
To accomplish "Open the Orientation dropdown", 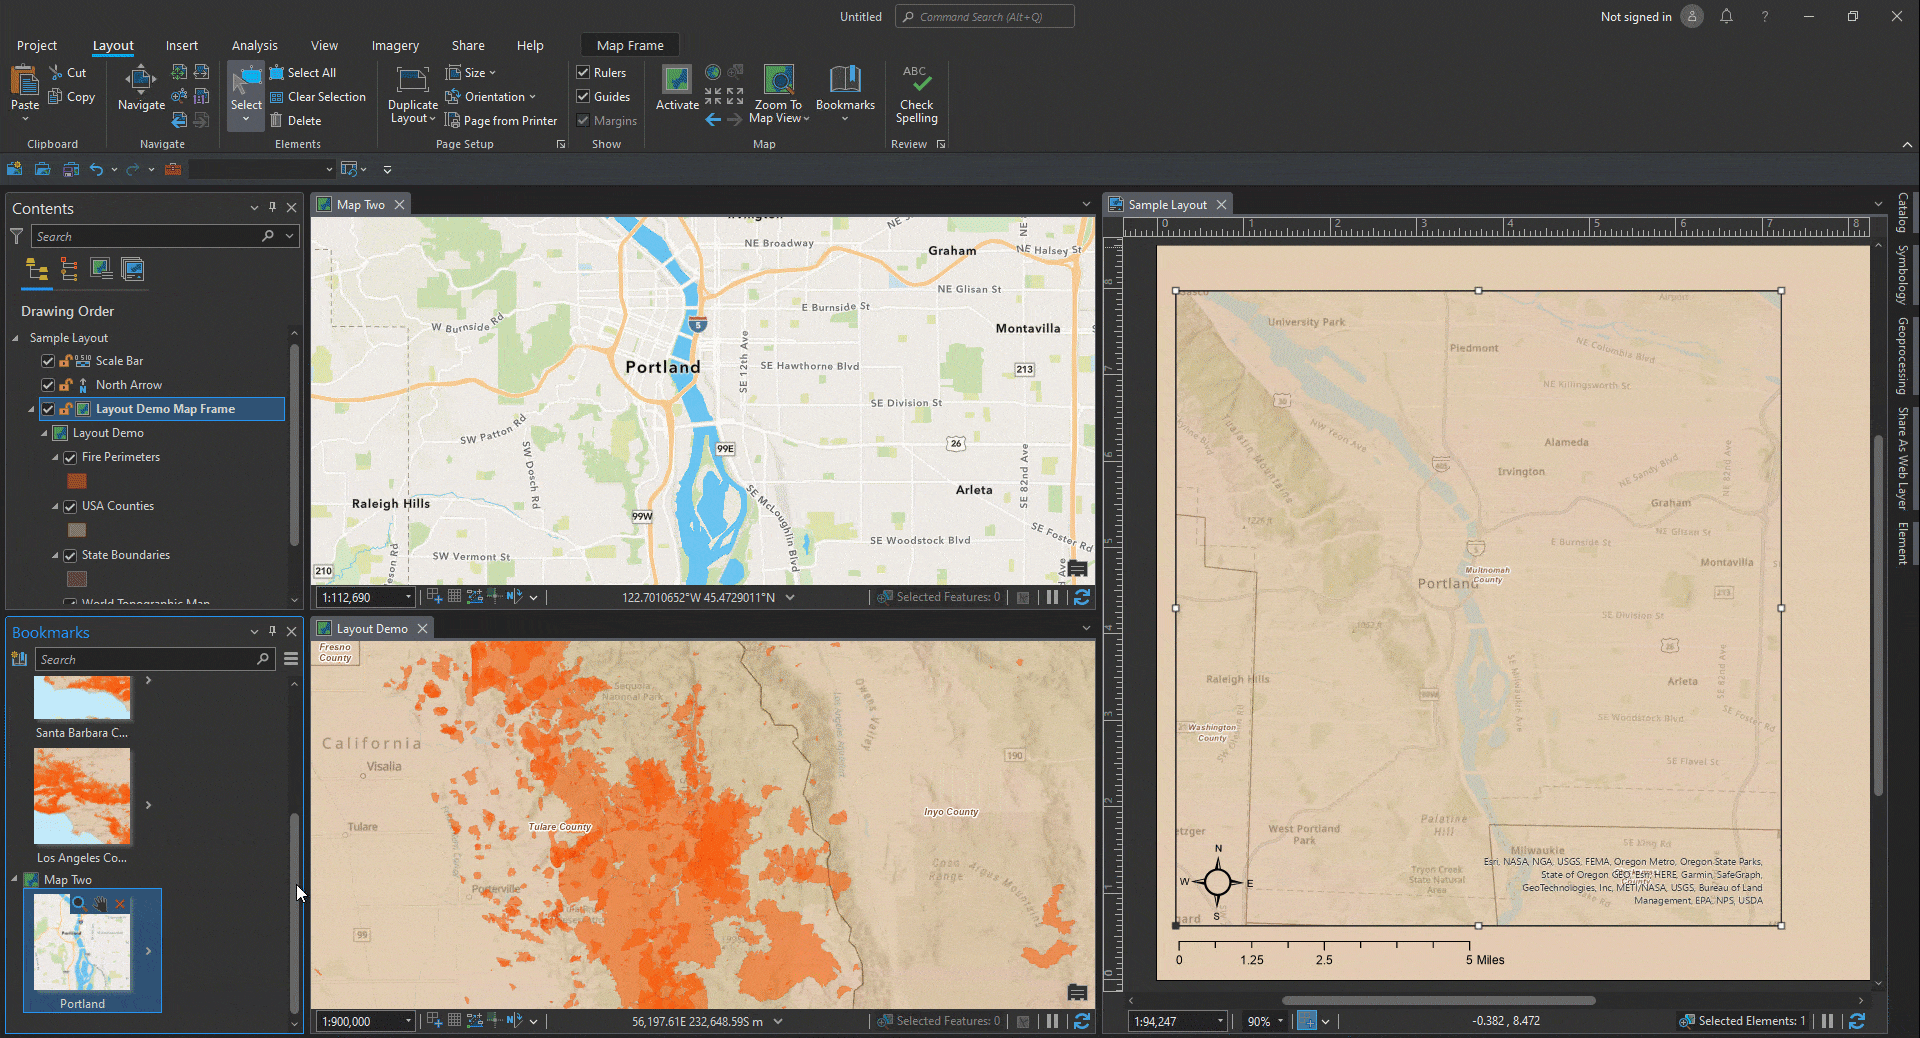I will 491,97.
